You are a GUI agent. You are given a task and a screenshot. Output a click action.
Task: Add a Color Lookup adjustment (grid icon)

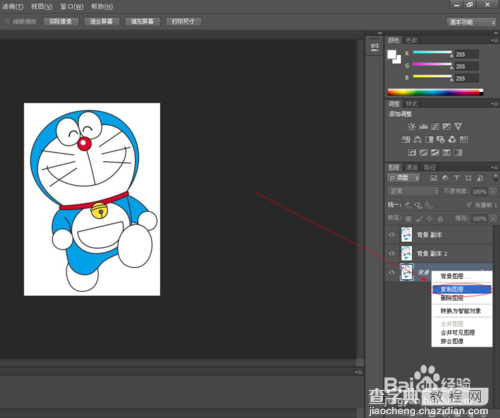pyautogui.click(x=464, y=139)
